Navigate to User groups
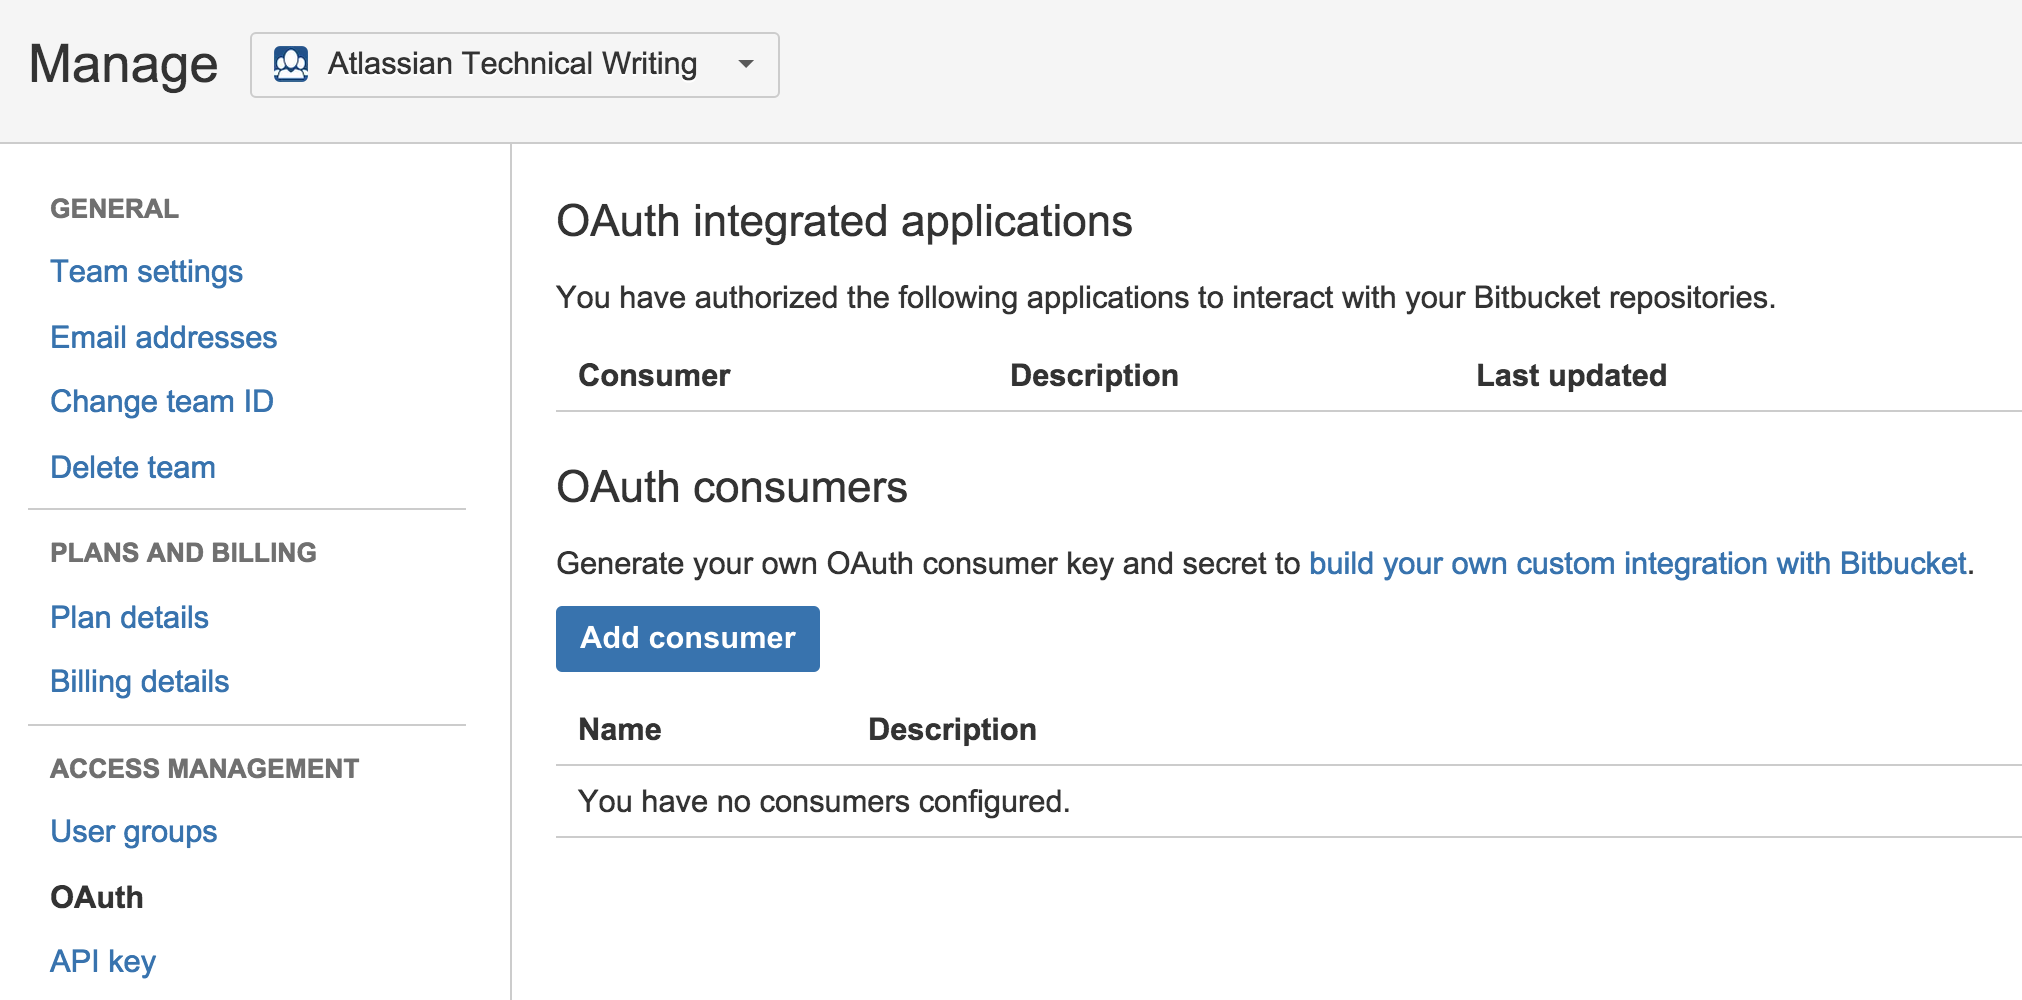 click(x=134, y=831)
